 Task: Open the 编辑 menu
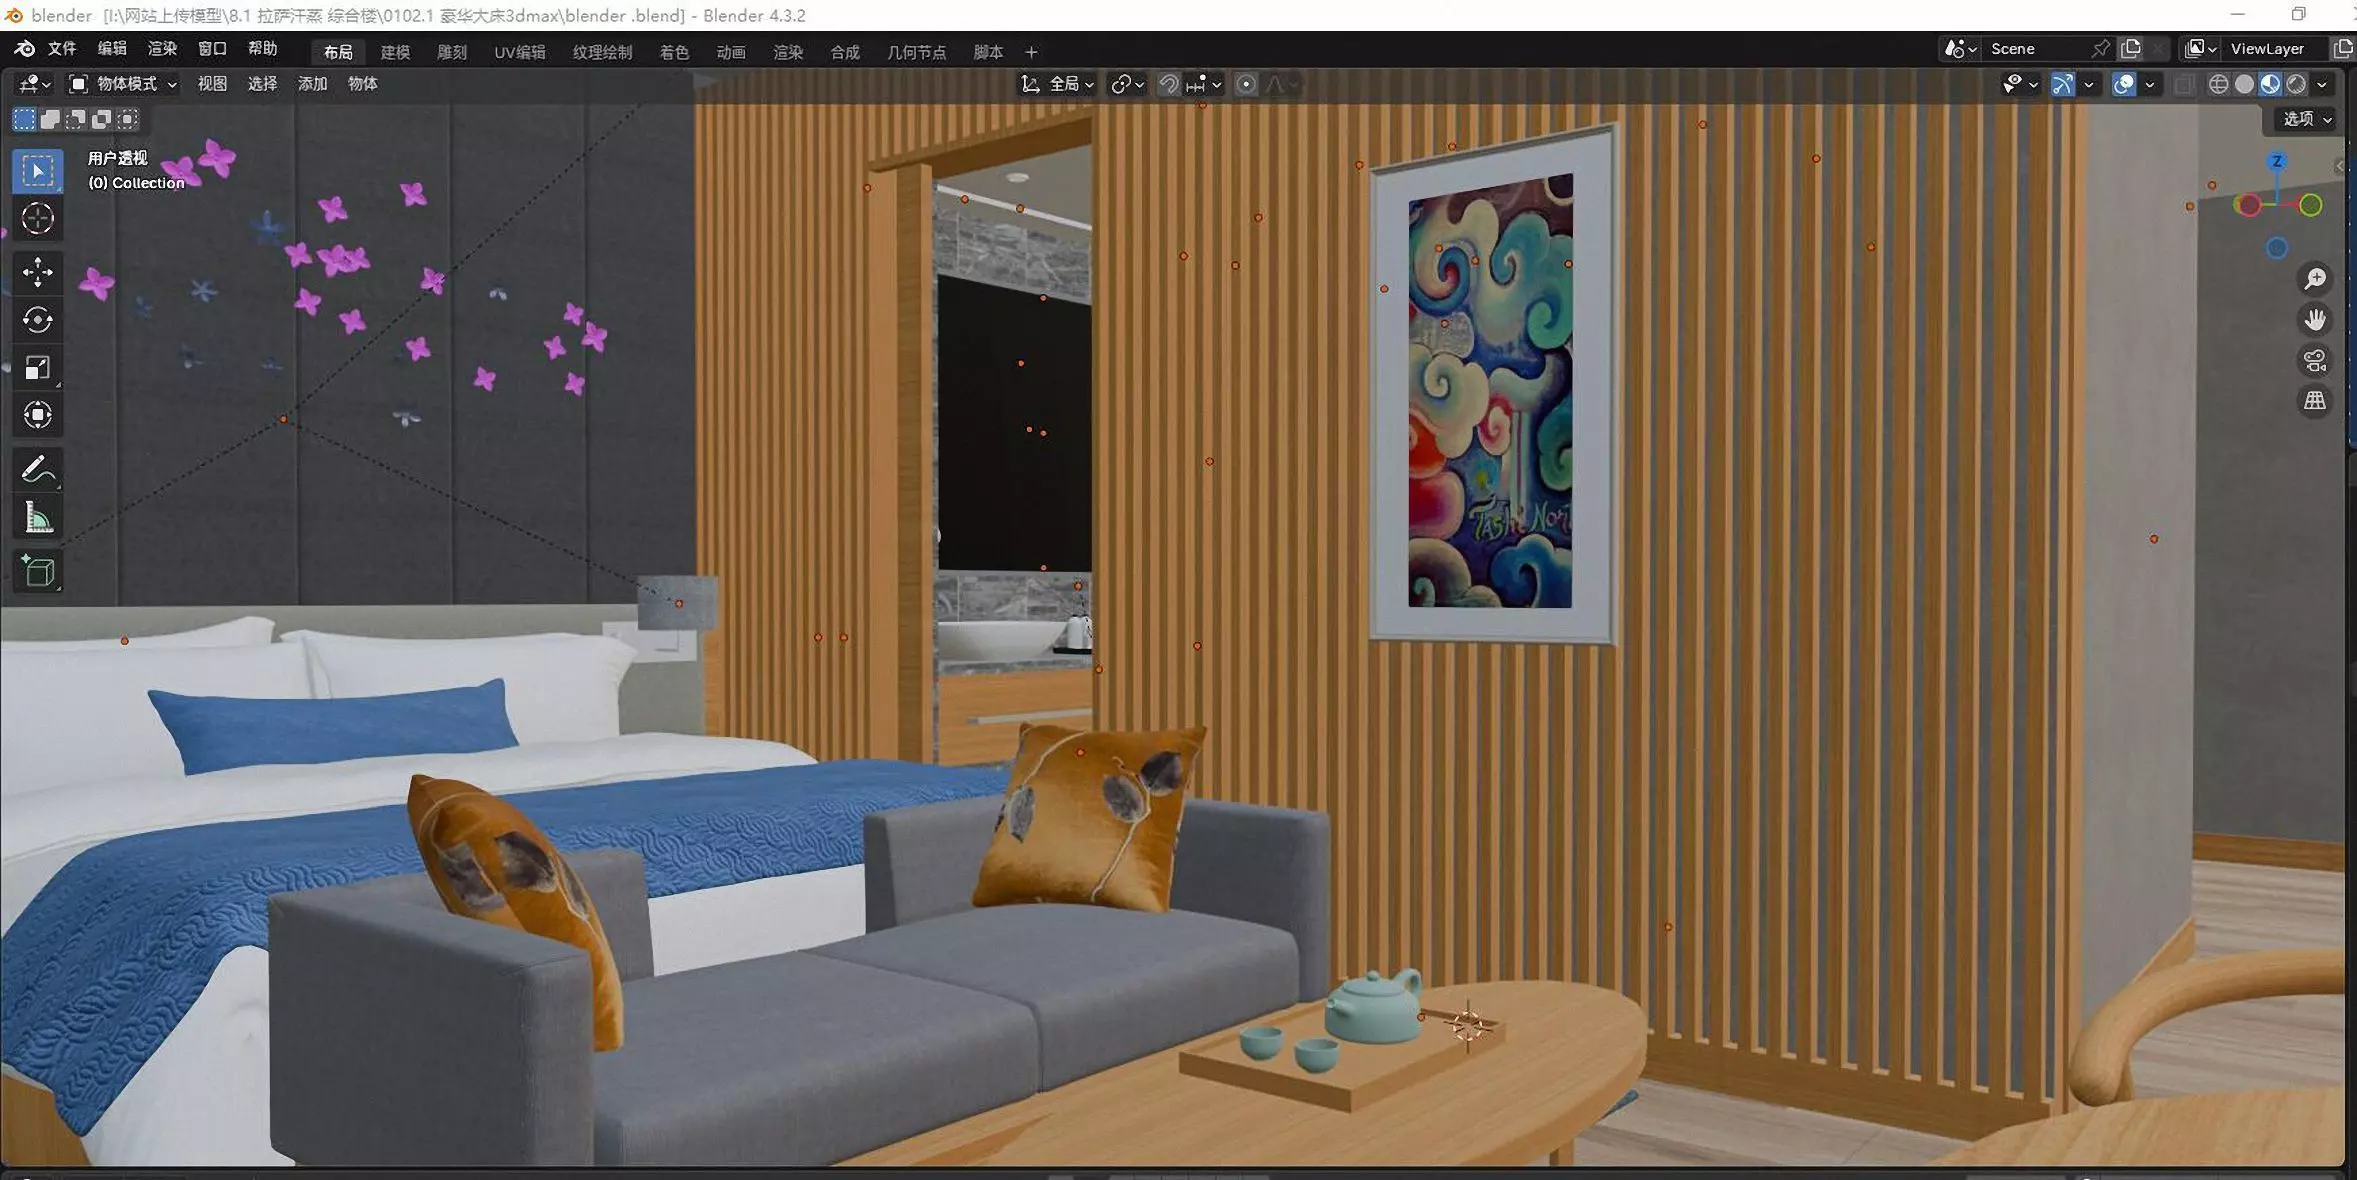point(112,49)
